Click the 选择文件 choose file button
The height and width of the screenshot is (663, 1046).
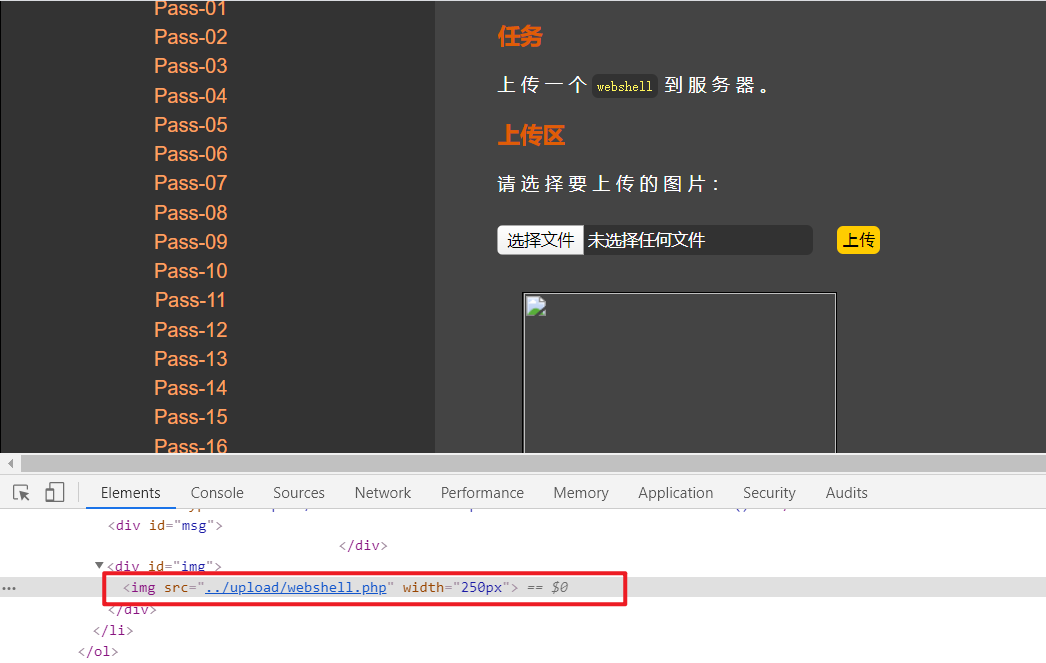pyautogui.click(x=540, y=240)
